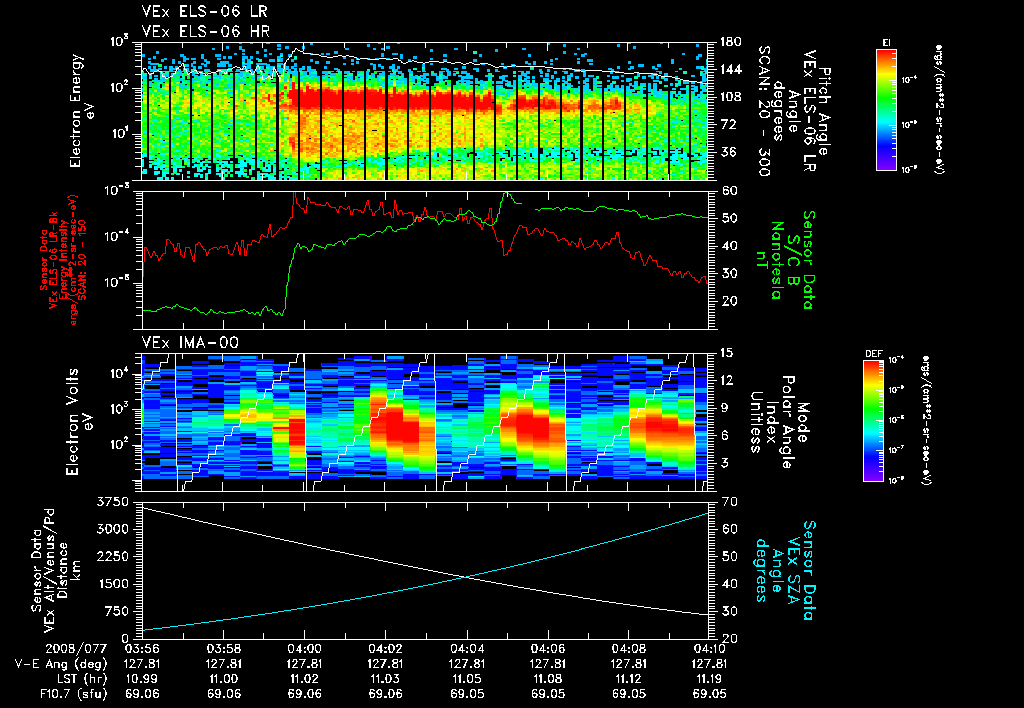Click the "3750" altitude tick label
Screen dimensions: 1024x708
[x=112, y=502]
